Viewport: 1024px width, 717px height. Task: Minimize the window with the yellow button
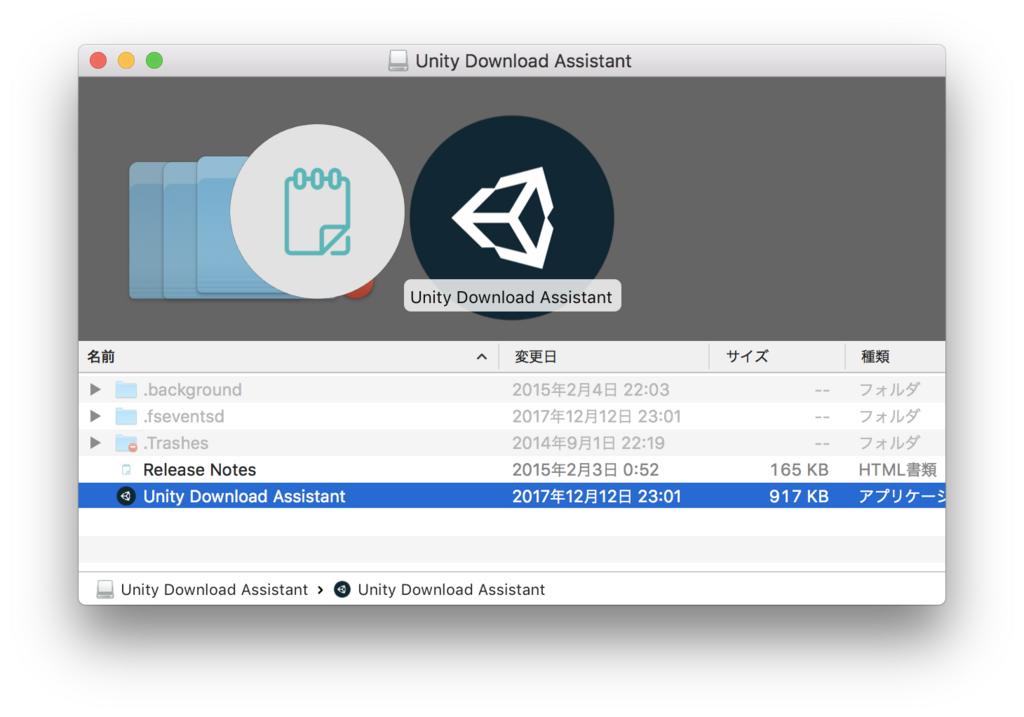point(126,61)
